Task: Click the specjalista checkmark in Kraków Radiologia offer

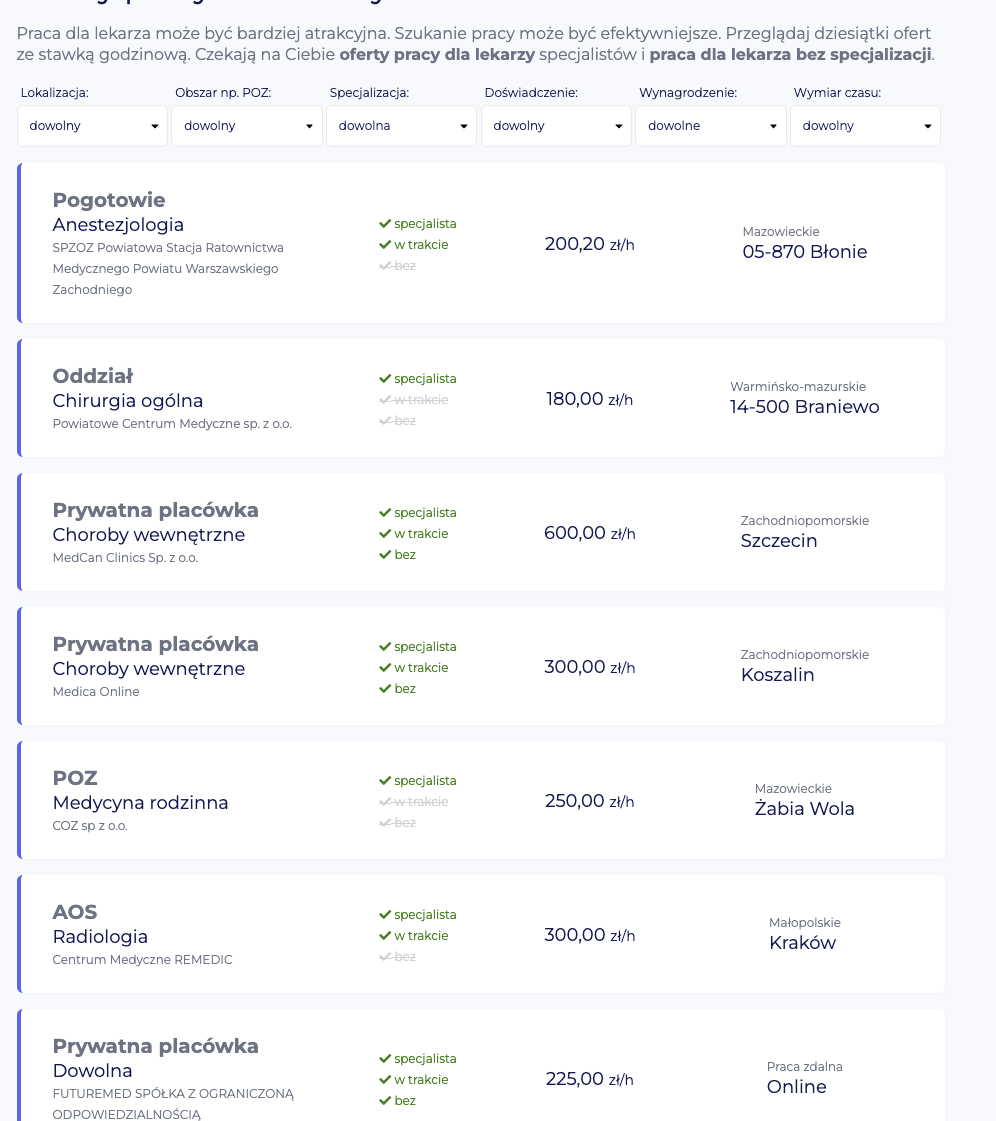Action: (385, 915)
